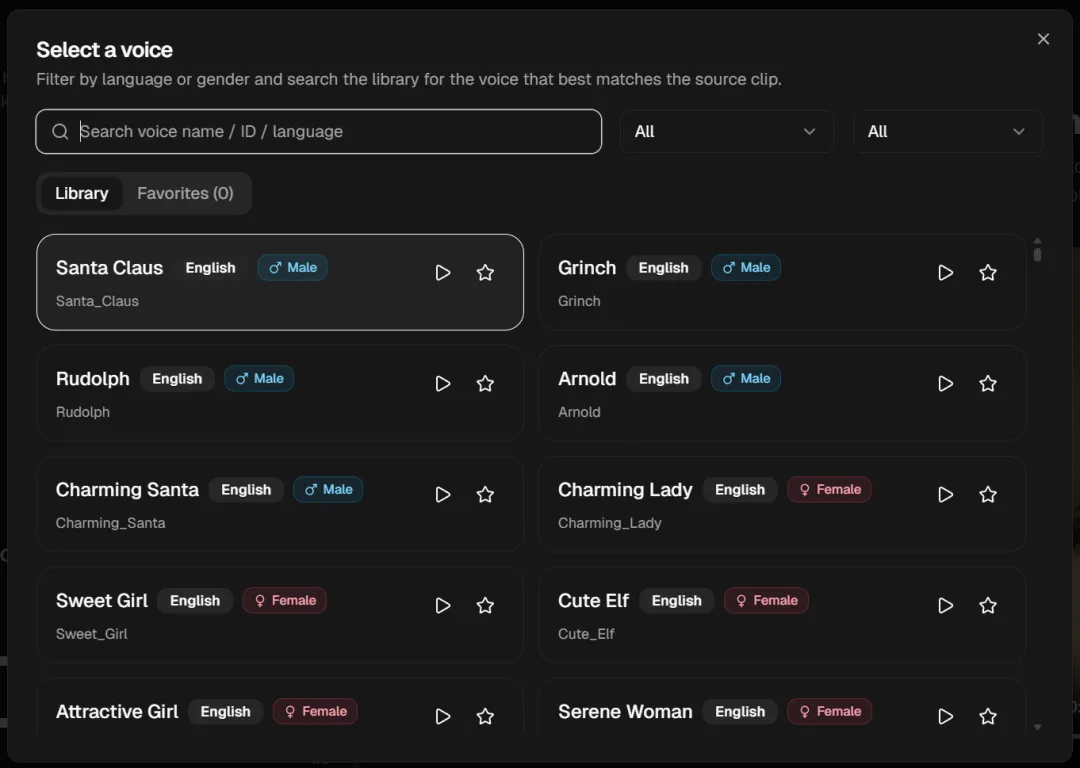Open the first All filter dropdown
1080x768 pixels.
point(726,132)
